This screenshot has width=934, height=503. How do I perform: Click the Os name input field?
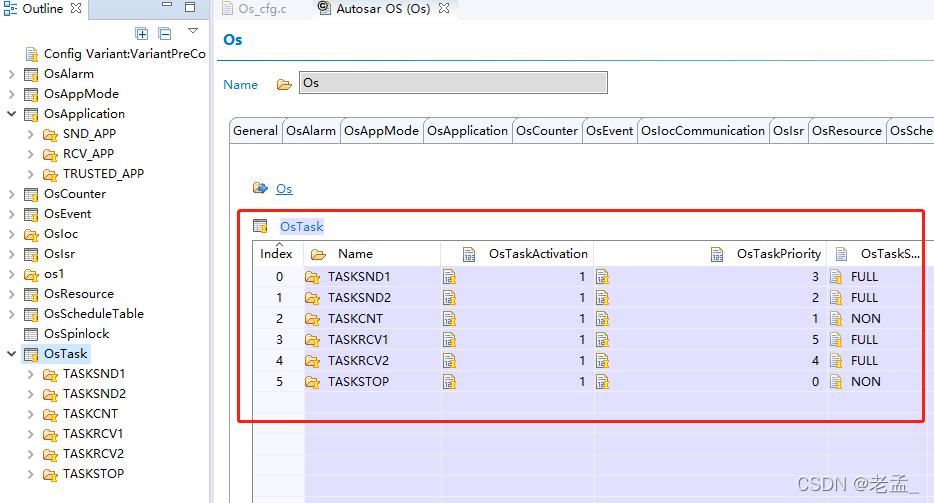pyautogui.click(x=453, y=82)
